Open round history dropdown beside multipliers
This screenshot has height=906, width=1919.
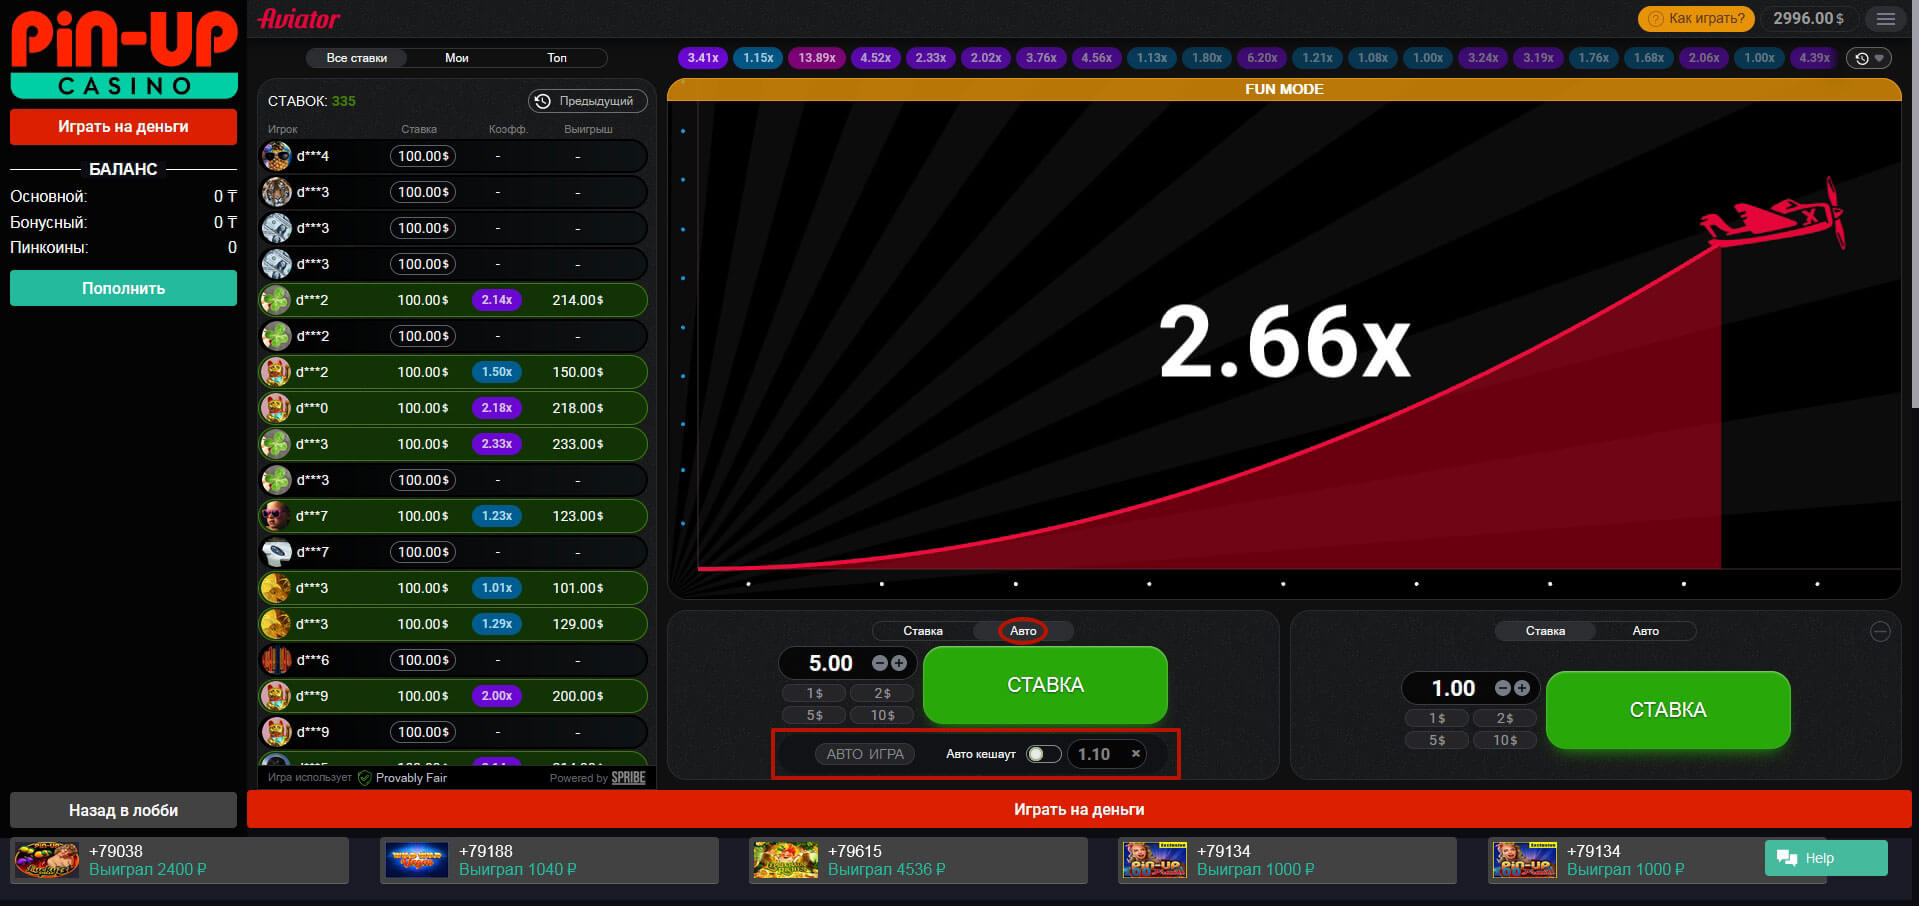tap(1869, 58)
